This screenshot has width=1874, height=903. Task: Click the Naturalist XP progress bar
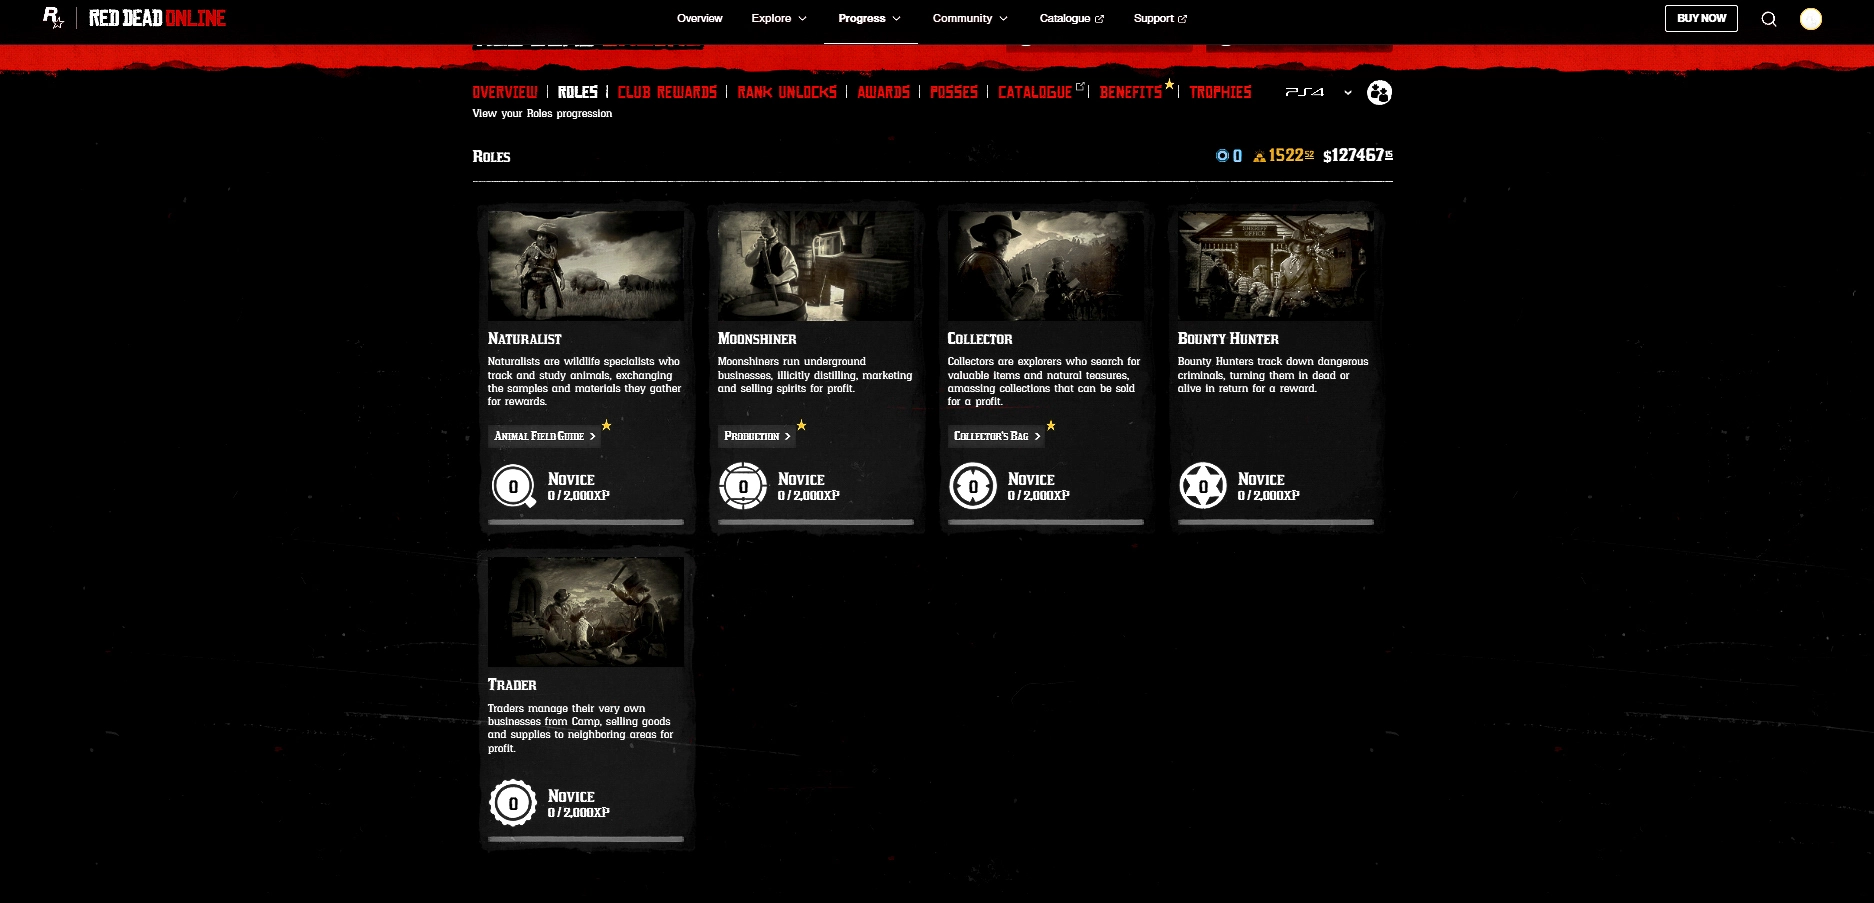click(x=586, y=522)
